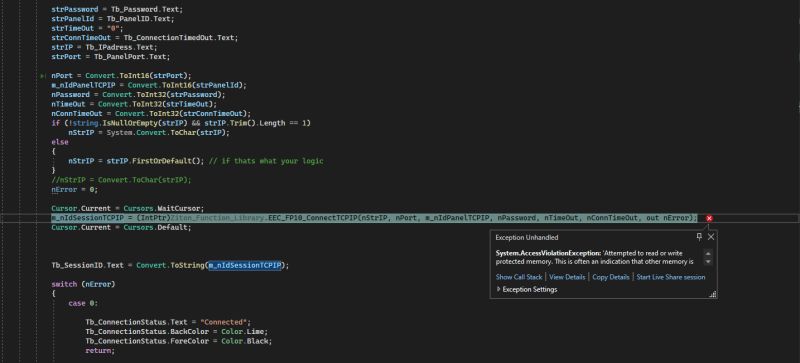Click 'nConnTimeOut = Convert.ToInt32(strConnTimeOut);' line

point(152,114)
